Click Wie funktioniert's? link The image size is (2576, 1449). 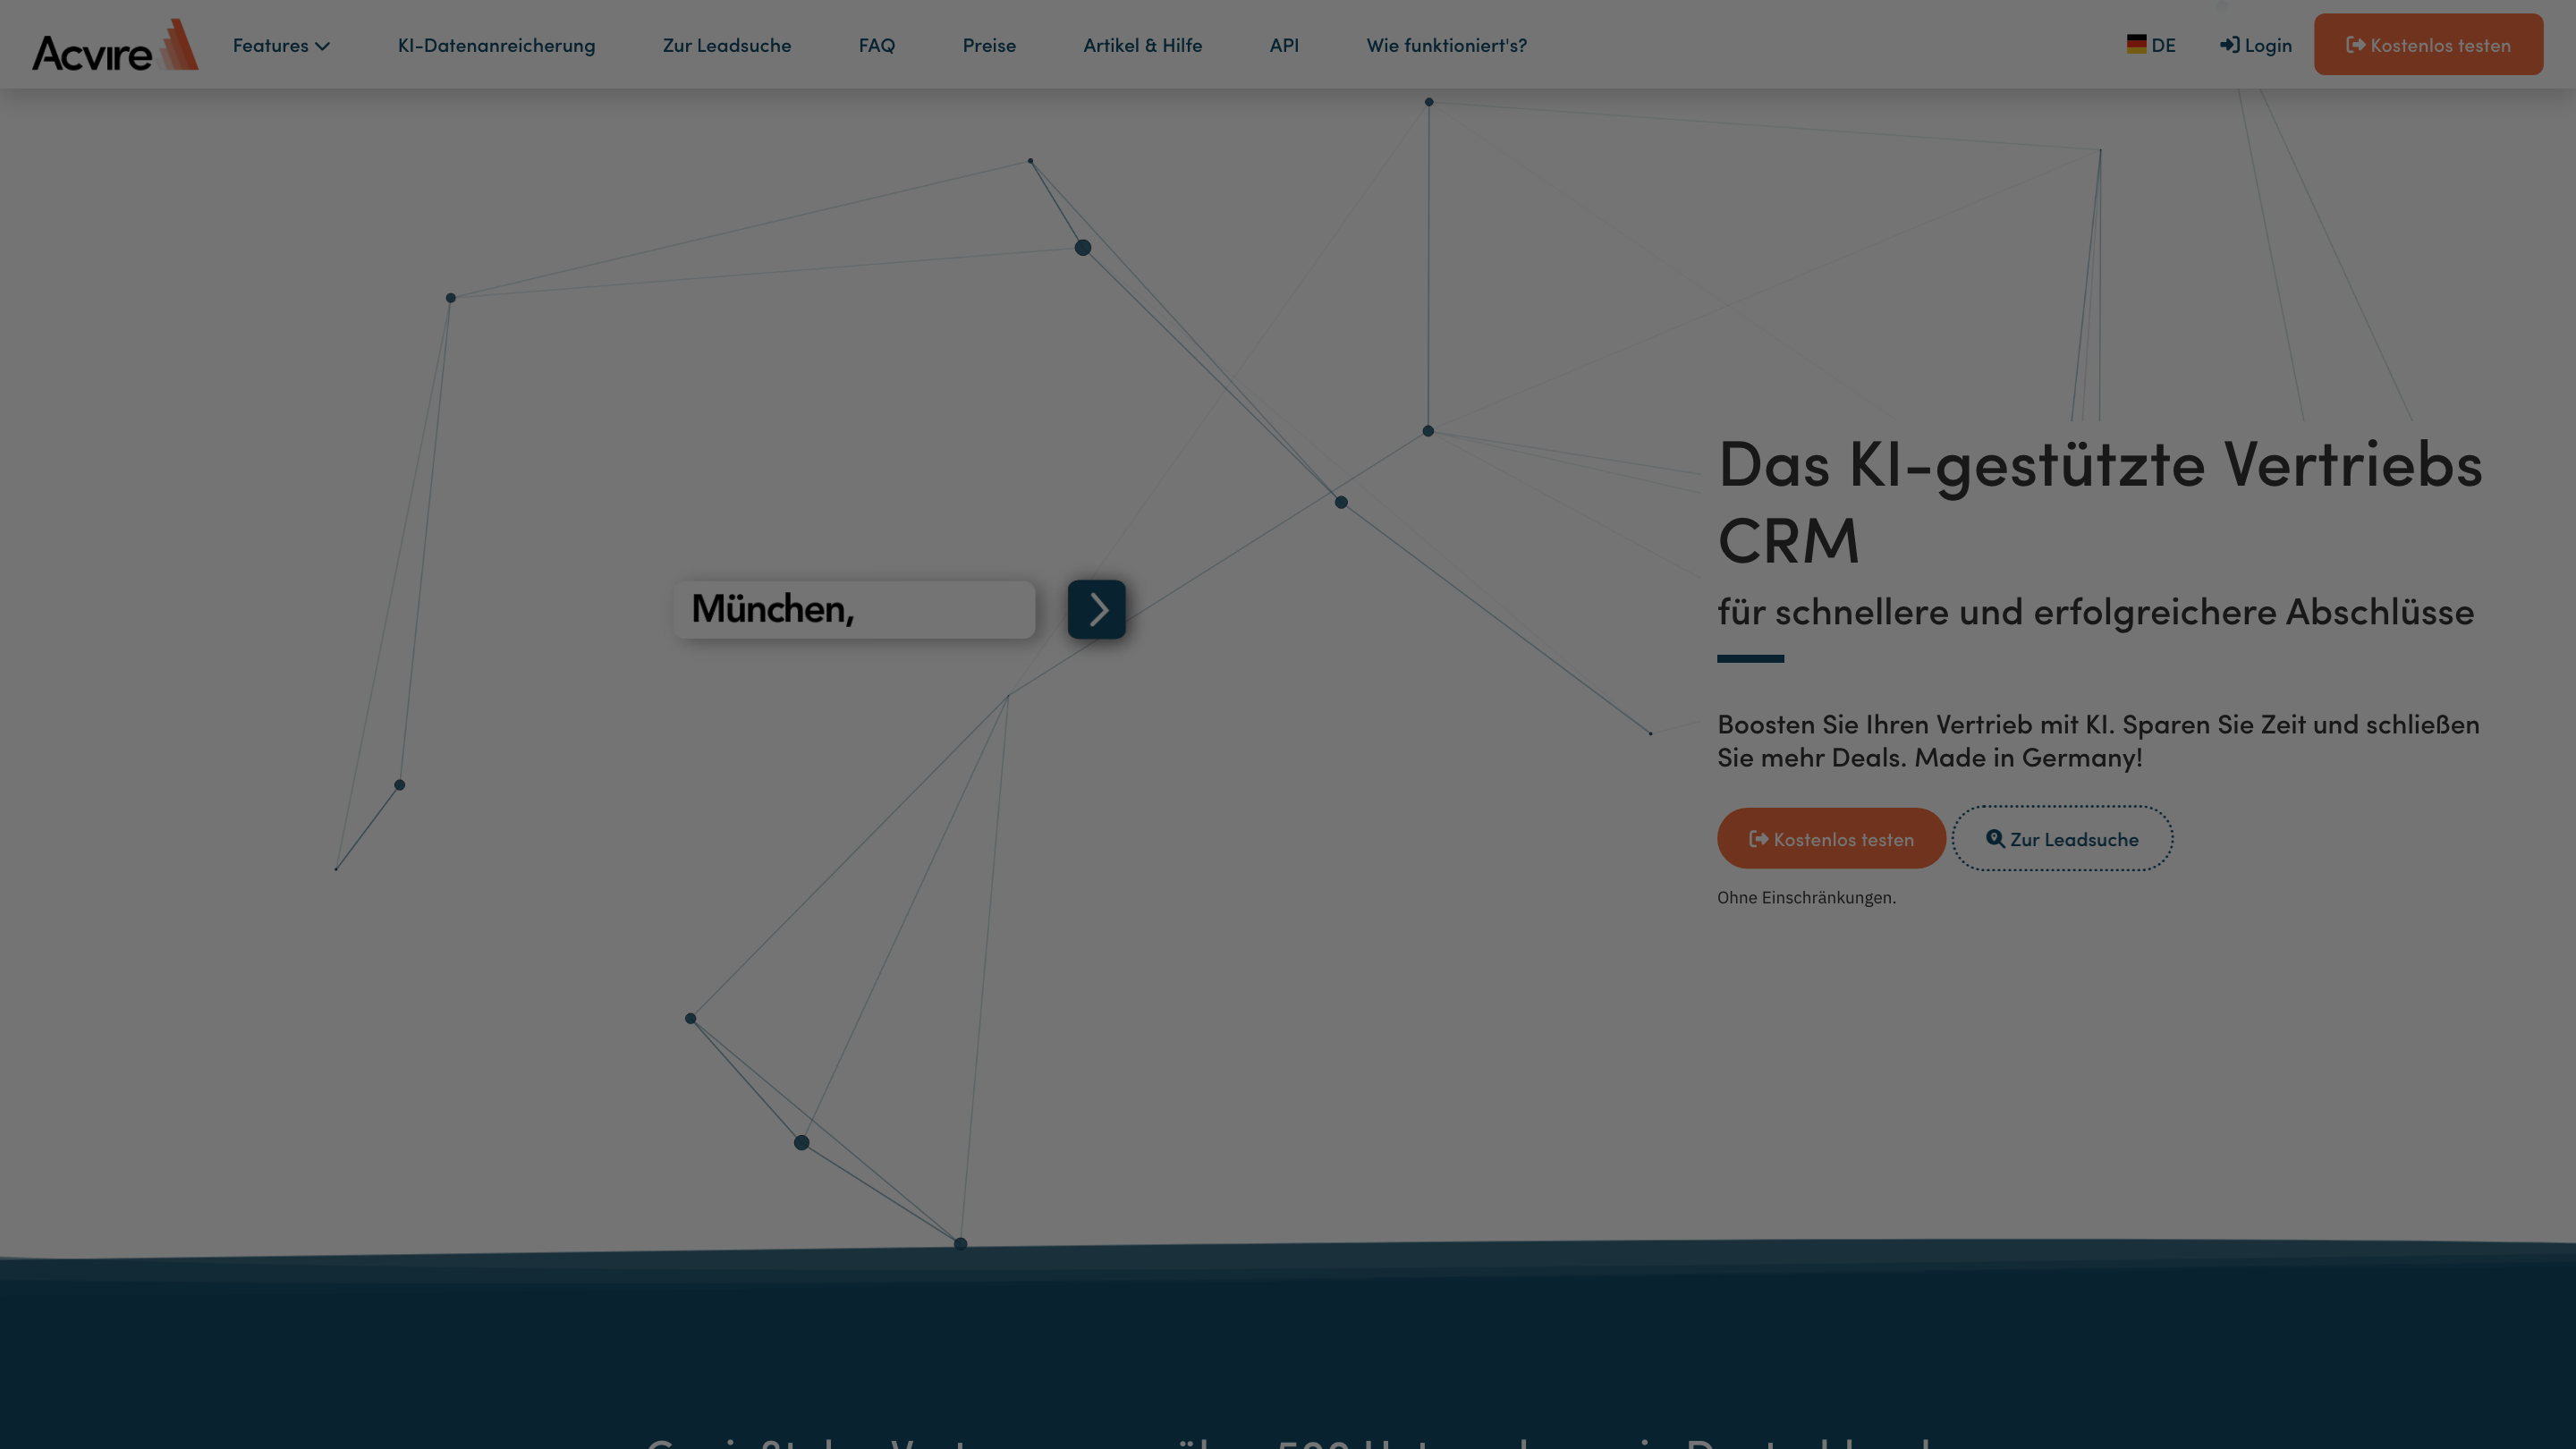pos(1446,45)
